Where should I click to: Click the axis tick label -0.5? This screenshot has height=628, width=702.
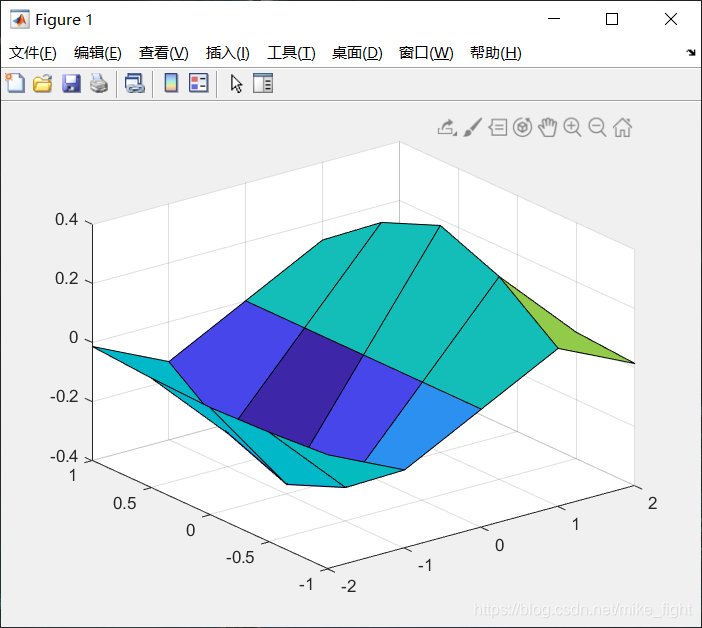pyautogui.click(x=240, y=557)
